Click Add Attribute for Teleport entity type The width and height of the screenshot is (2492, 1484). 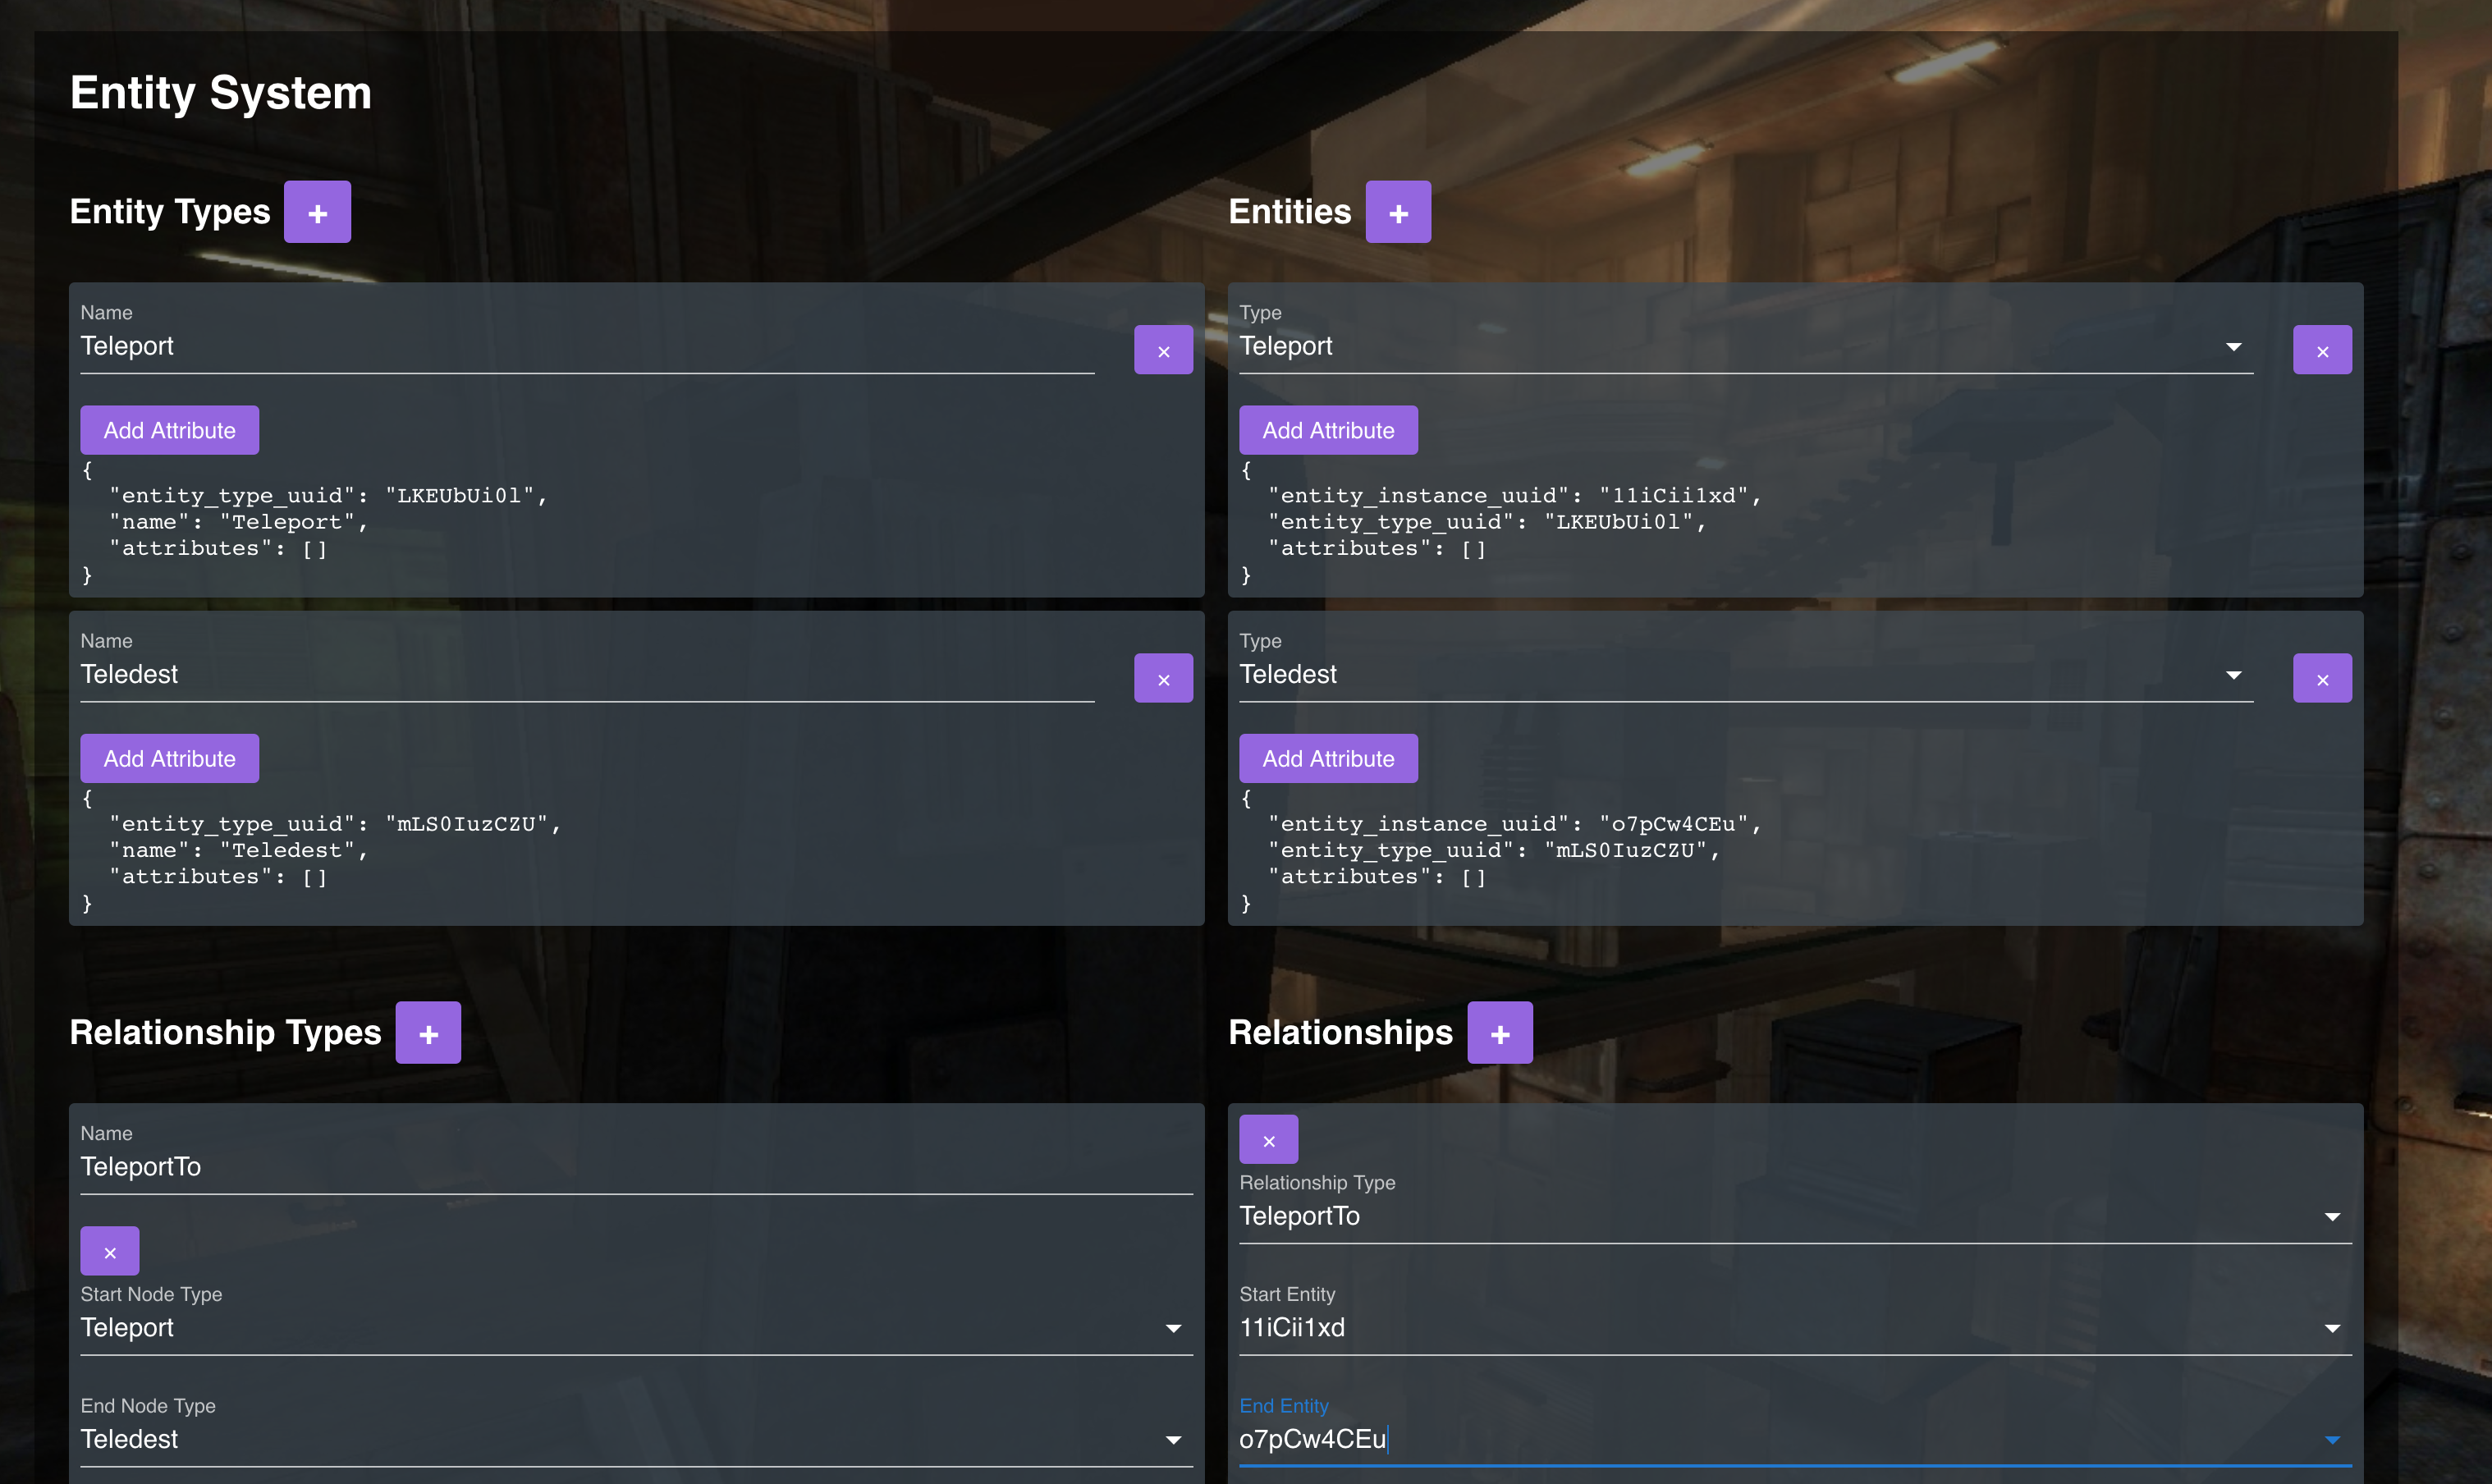[169, 430]
